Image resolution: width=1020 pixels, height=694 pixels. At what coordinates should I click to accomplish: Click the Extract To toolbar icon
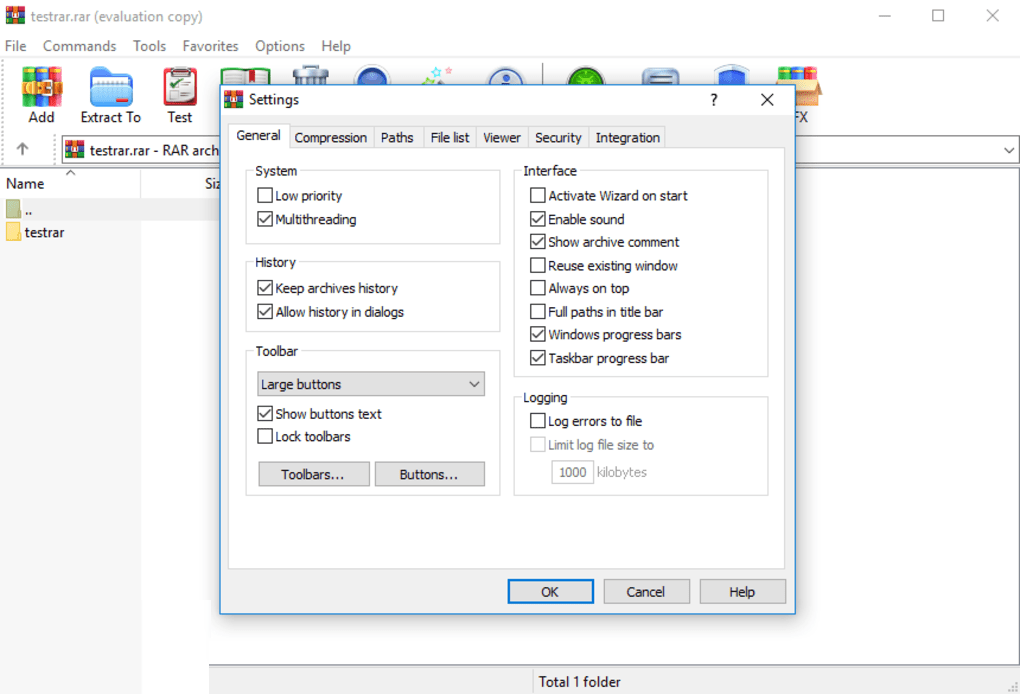[111, 87]
